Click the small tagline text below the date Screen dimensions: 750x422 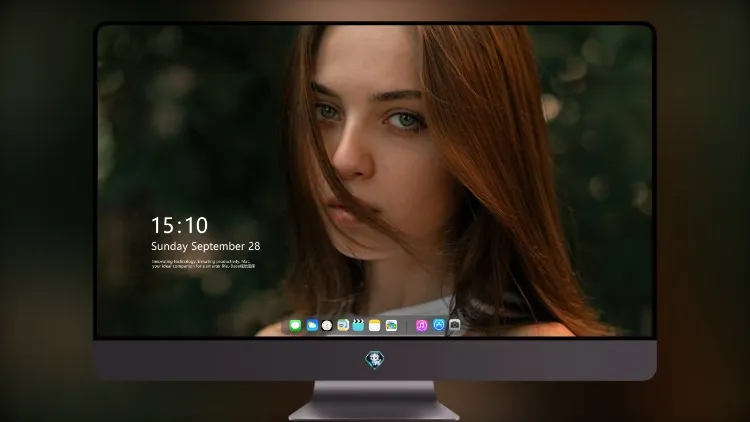203,264
